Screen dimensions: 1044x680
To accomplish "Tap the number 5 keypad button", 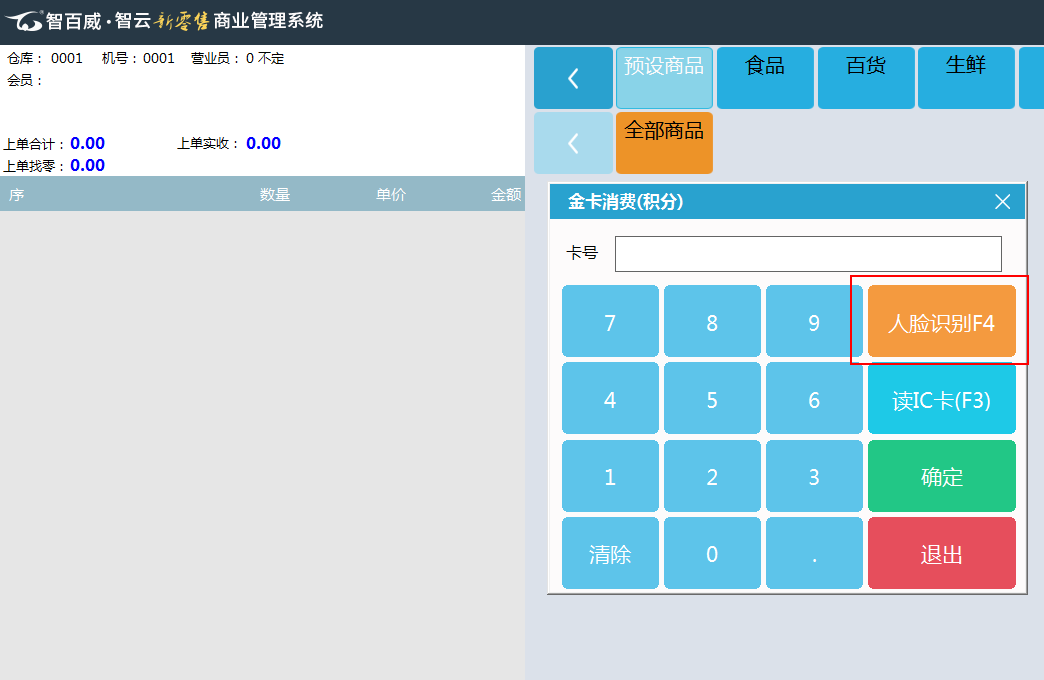I will tap(712, 400).
